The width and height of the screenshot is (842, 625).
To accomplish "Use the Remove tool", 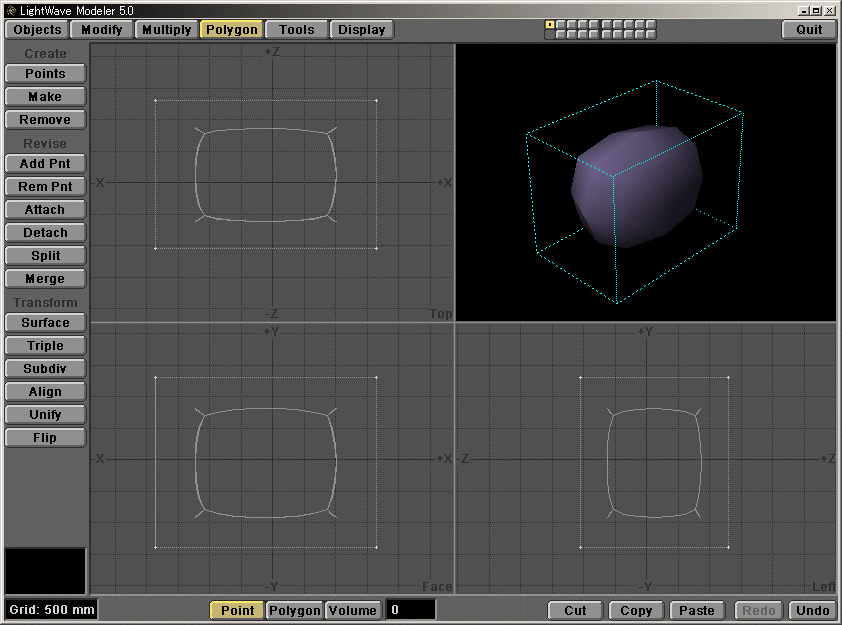I will click(x=44, y=119).
